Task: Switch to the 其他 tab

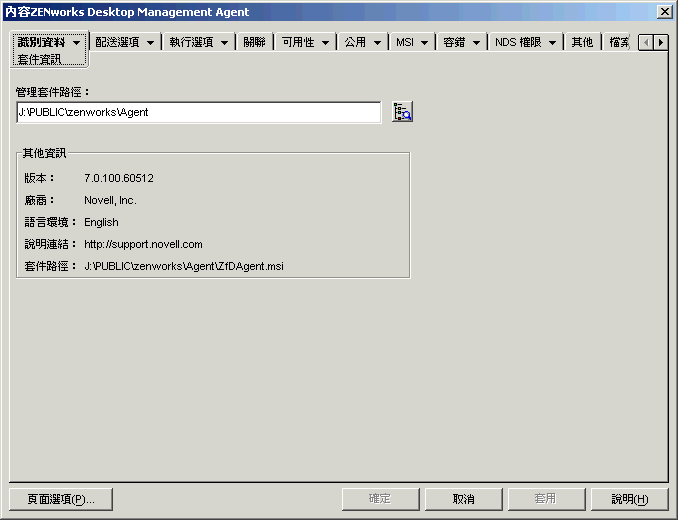Action: (x=582, y=42)
